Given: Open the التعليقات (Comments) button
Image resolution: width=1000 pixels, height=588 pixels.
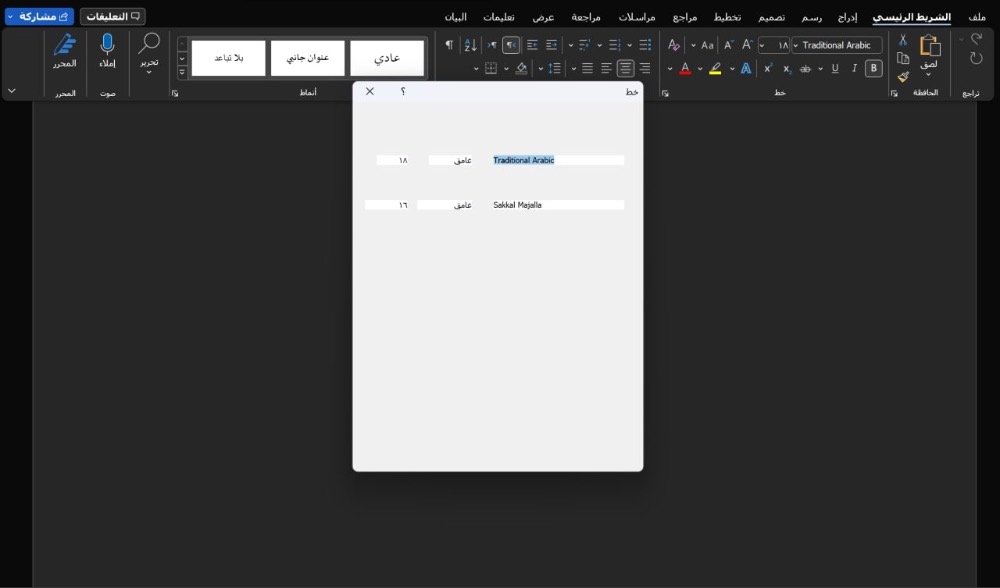Looking at the screenshot, I should pos(113,17).
